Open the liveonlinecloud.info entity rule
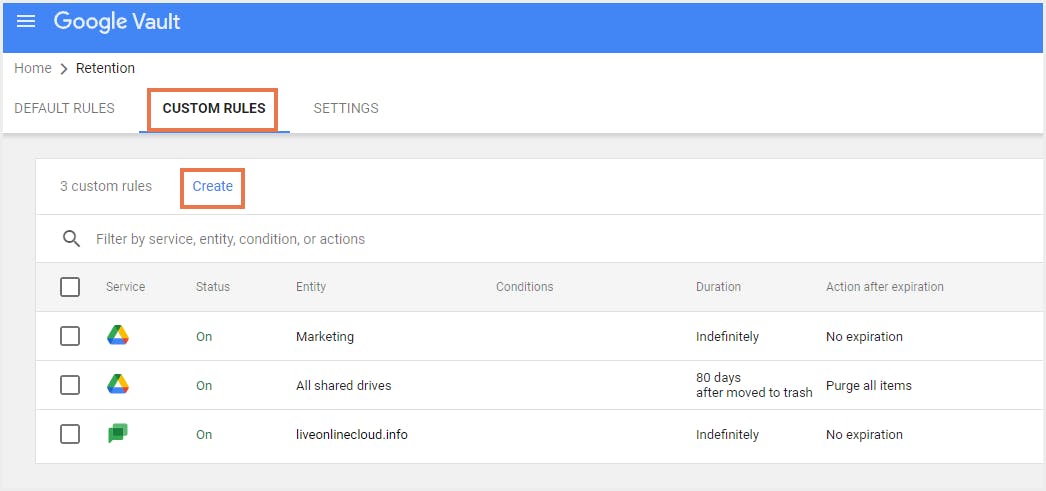The width and height of the screenshot is (1046, 491). coord(352,435)
